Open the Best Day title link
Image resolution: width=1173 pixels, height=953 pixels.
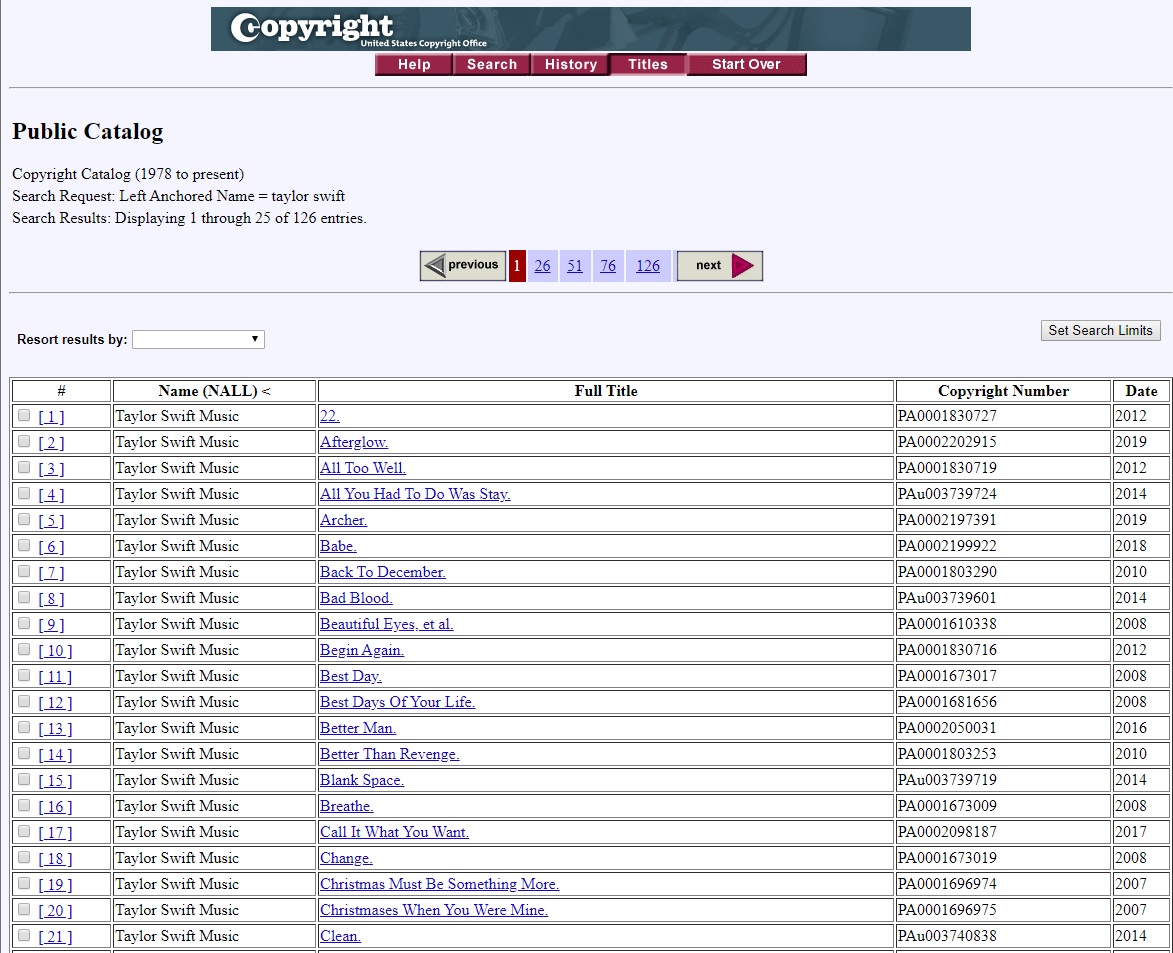(x=351, y=676)
